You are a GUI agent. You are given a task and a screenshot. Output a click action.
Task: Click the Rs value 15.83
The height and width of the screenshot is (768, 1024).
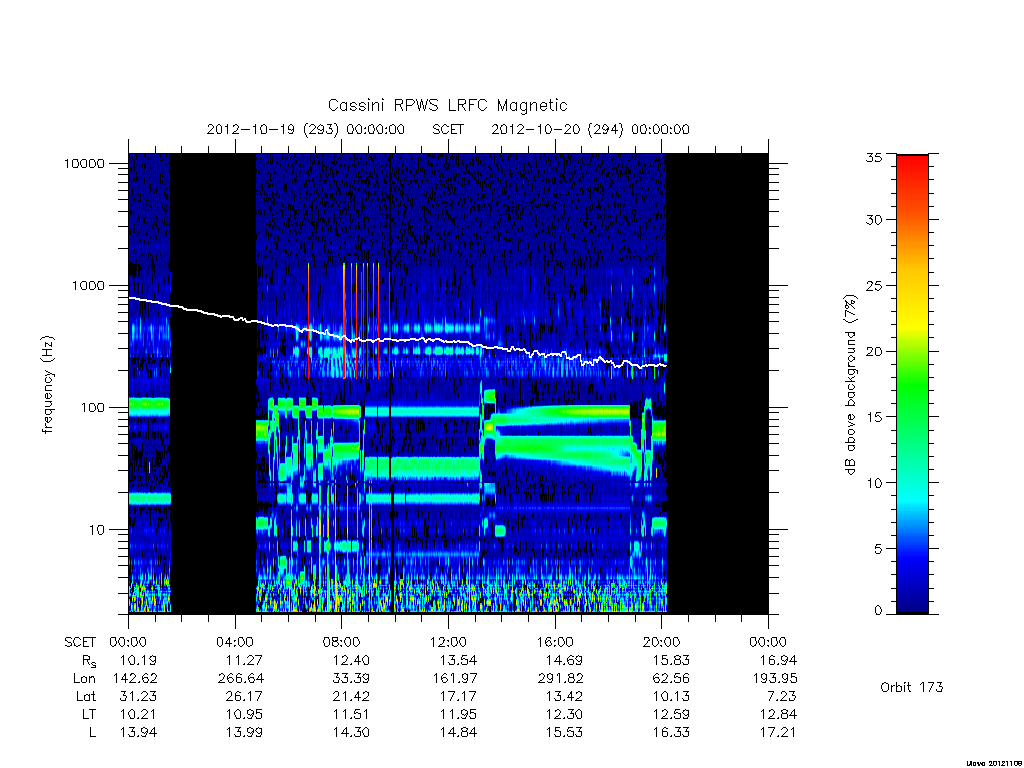point(671,660)
